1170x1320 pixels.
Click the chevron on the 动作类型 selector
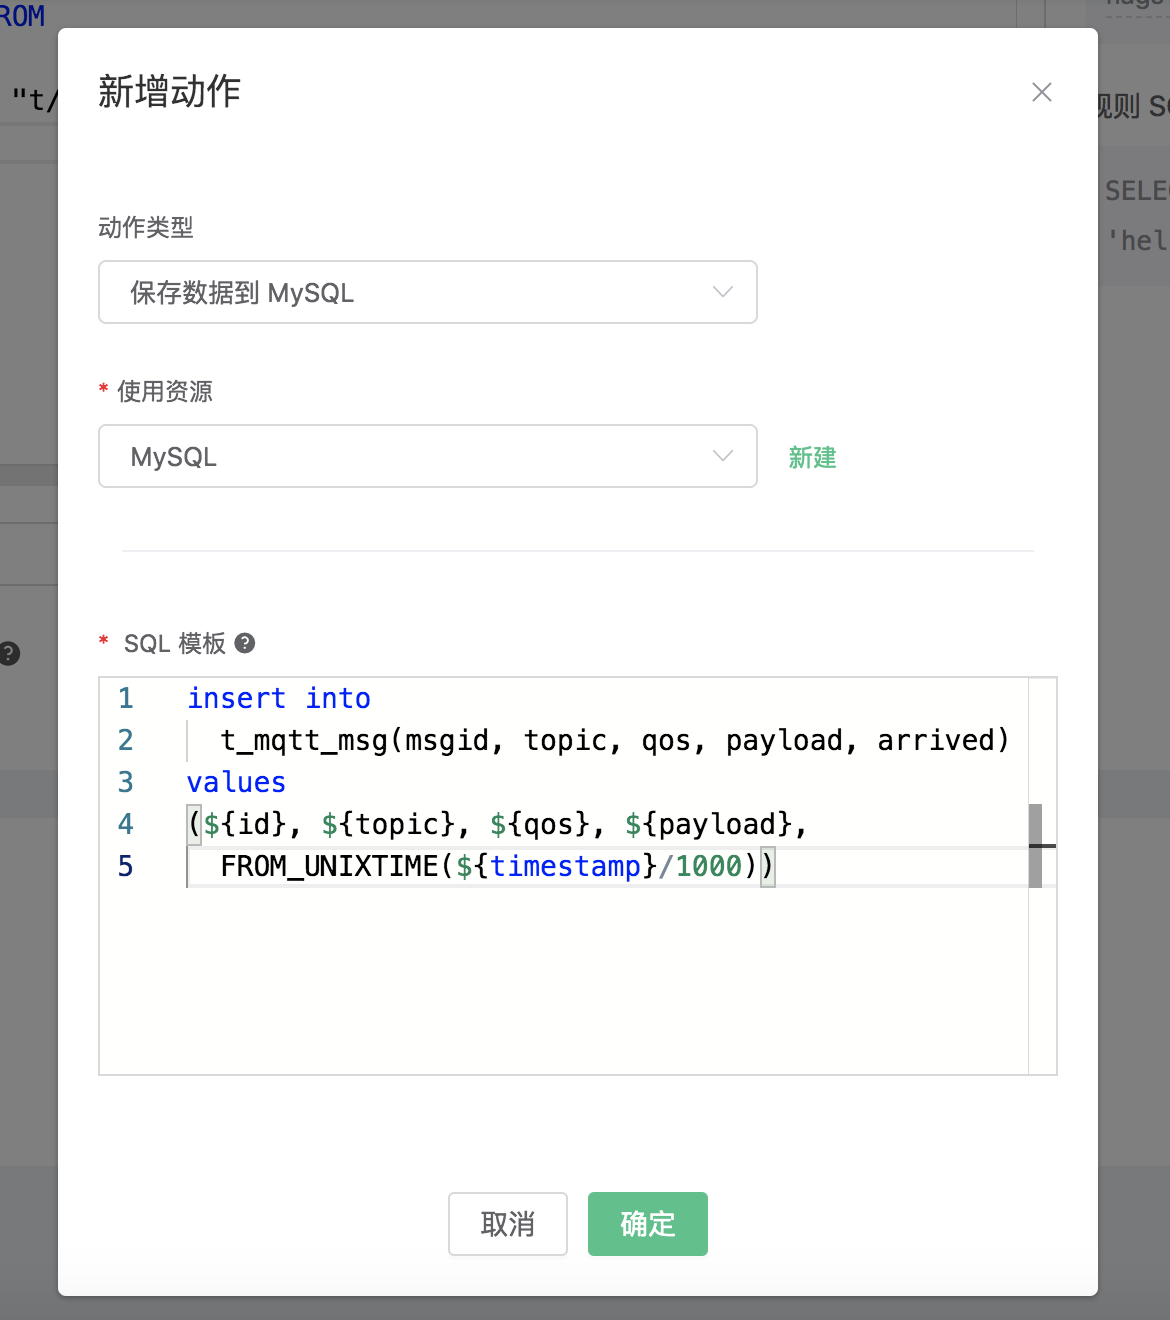tap(722, 292)
